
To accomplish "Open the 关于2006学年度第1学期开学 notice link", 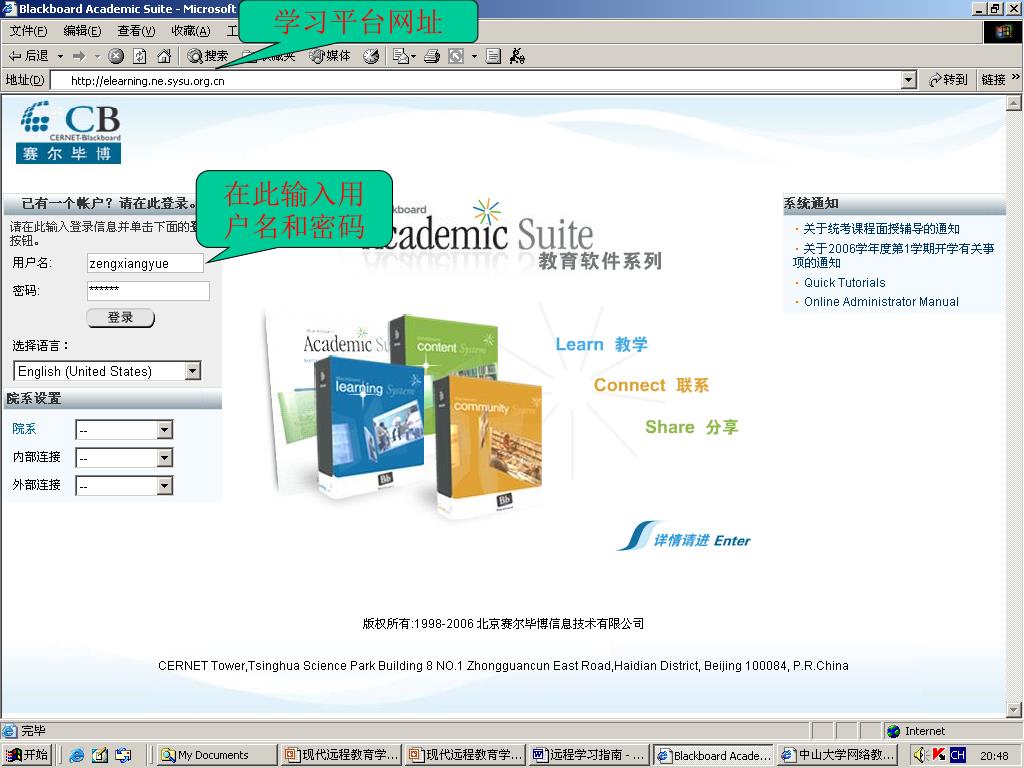I will [x=893, y=255].
